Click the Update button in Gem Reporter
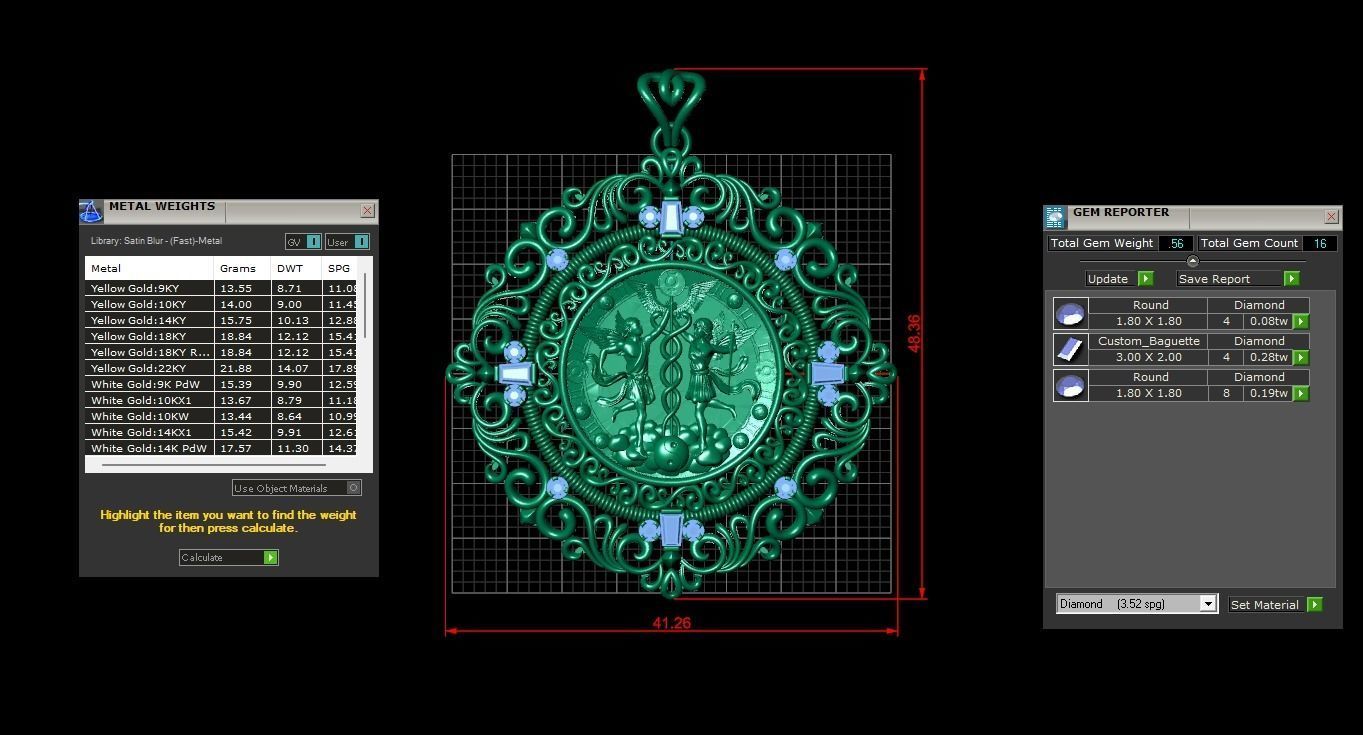The image size is (1363, 735). click(x=1119, y=279)
